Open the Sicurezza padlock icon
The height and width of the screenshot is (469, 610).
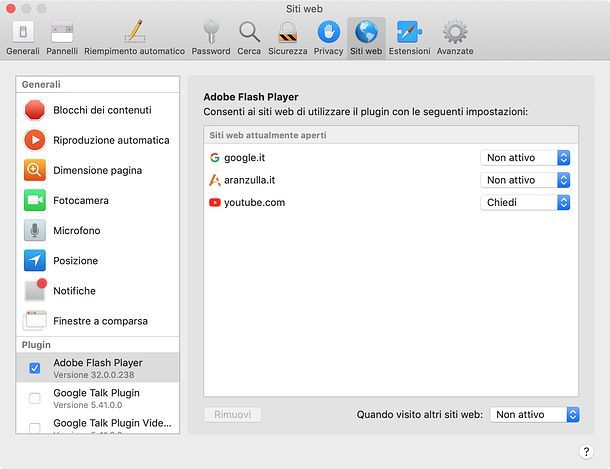pyautogui.click(x=287, y=32)
